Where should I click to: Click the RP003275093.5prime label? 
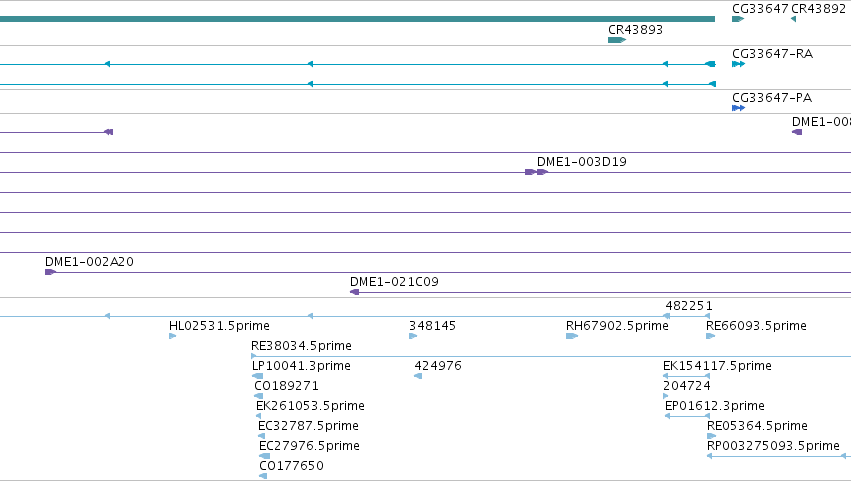click(773, 446)
